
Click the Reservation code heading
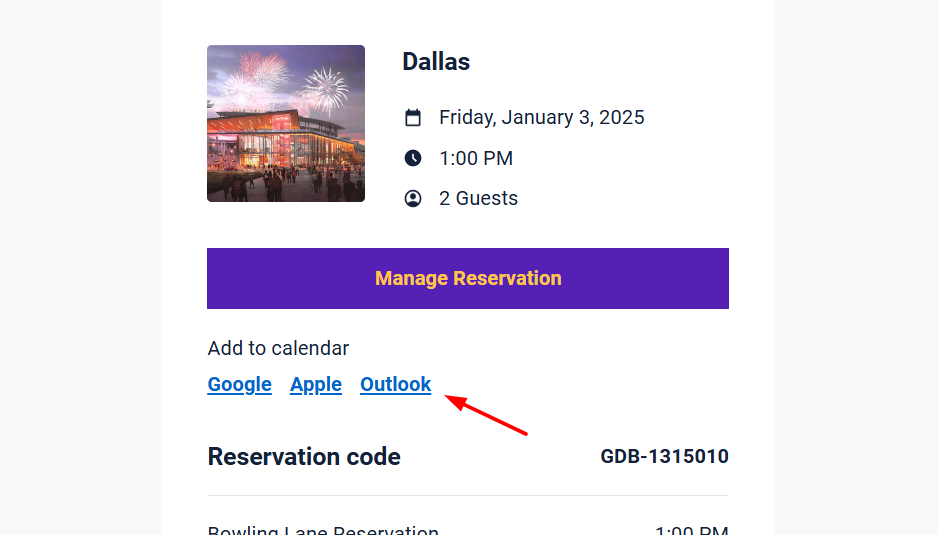coord(304,457)
